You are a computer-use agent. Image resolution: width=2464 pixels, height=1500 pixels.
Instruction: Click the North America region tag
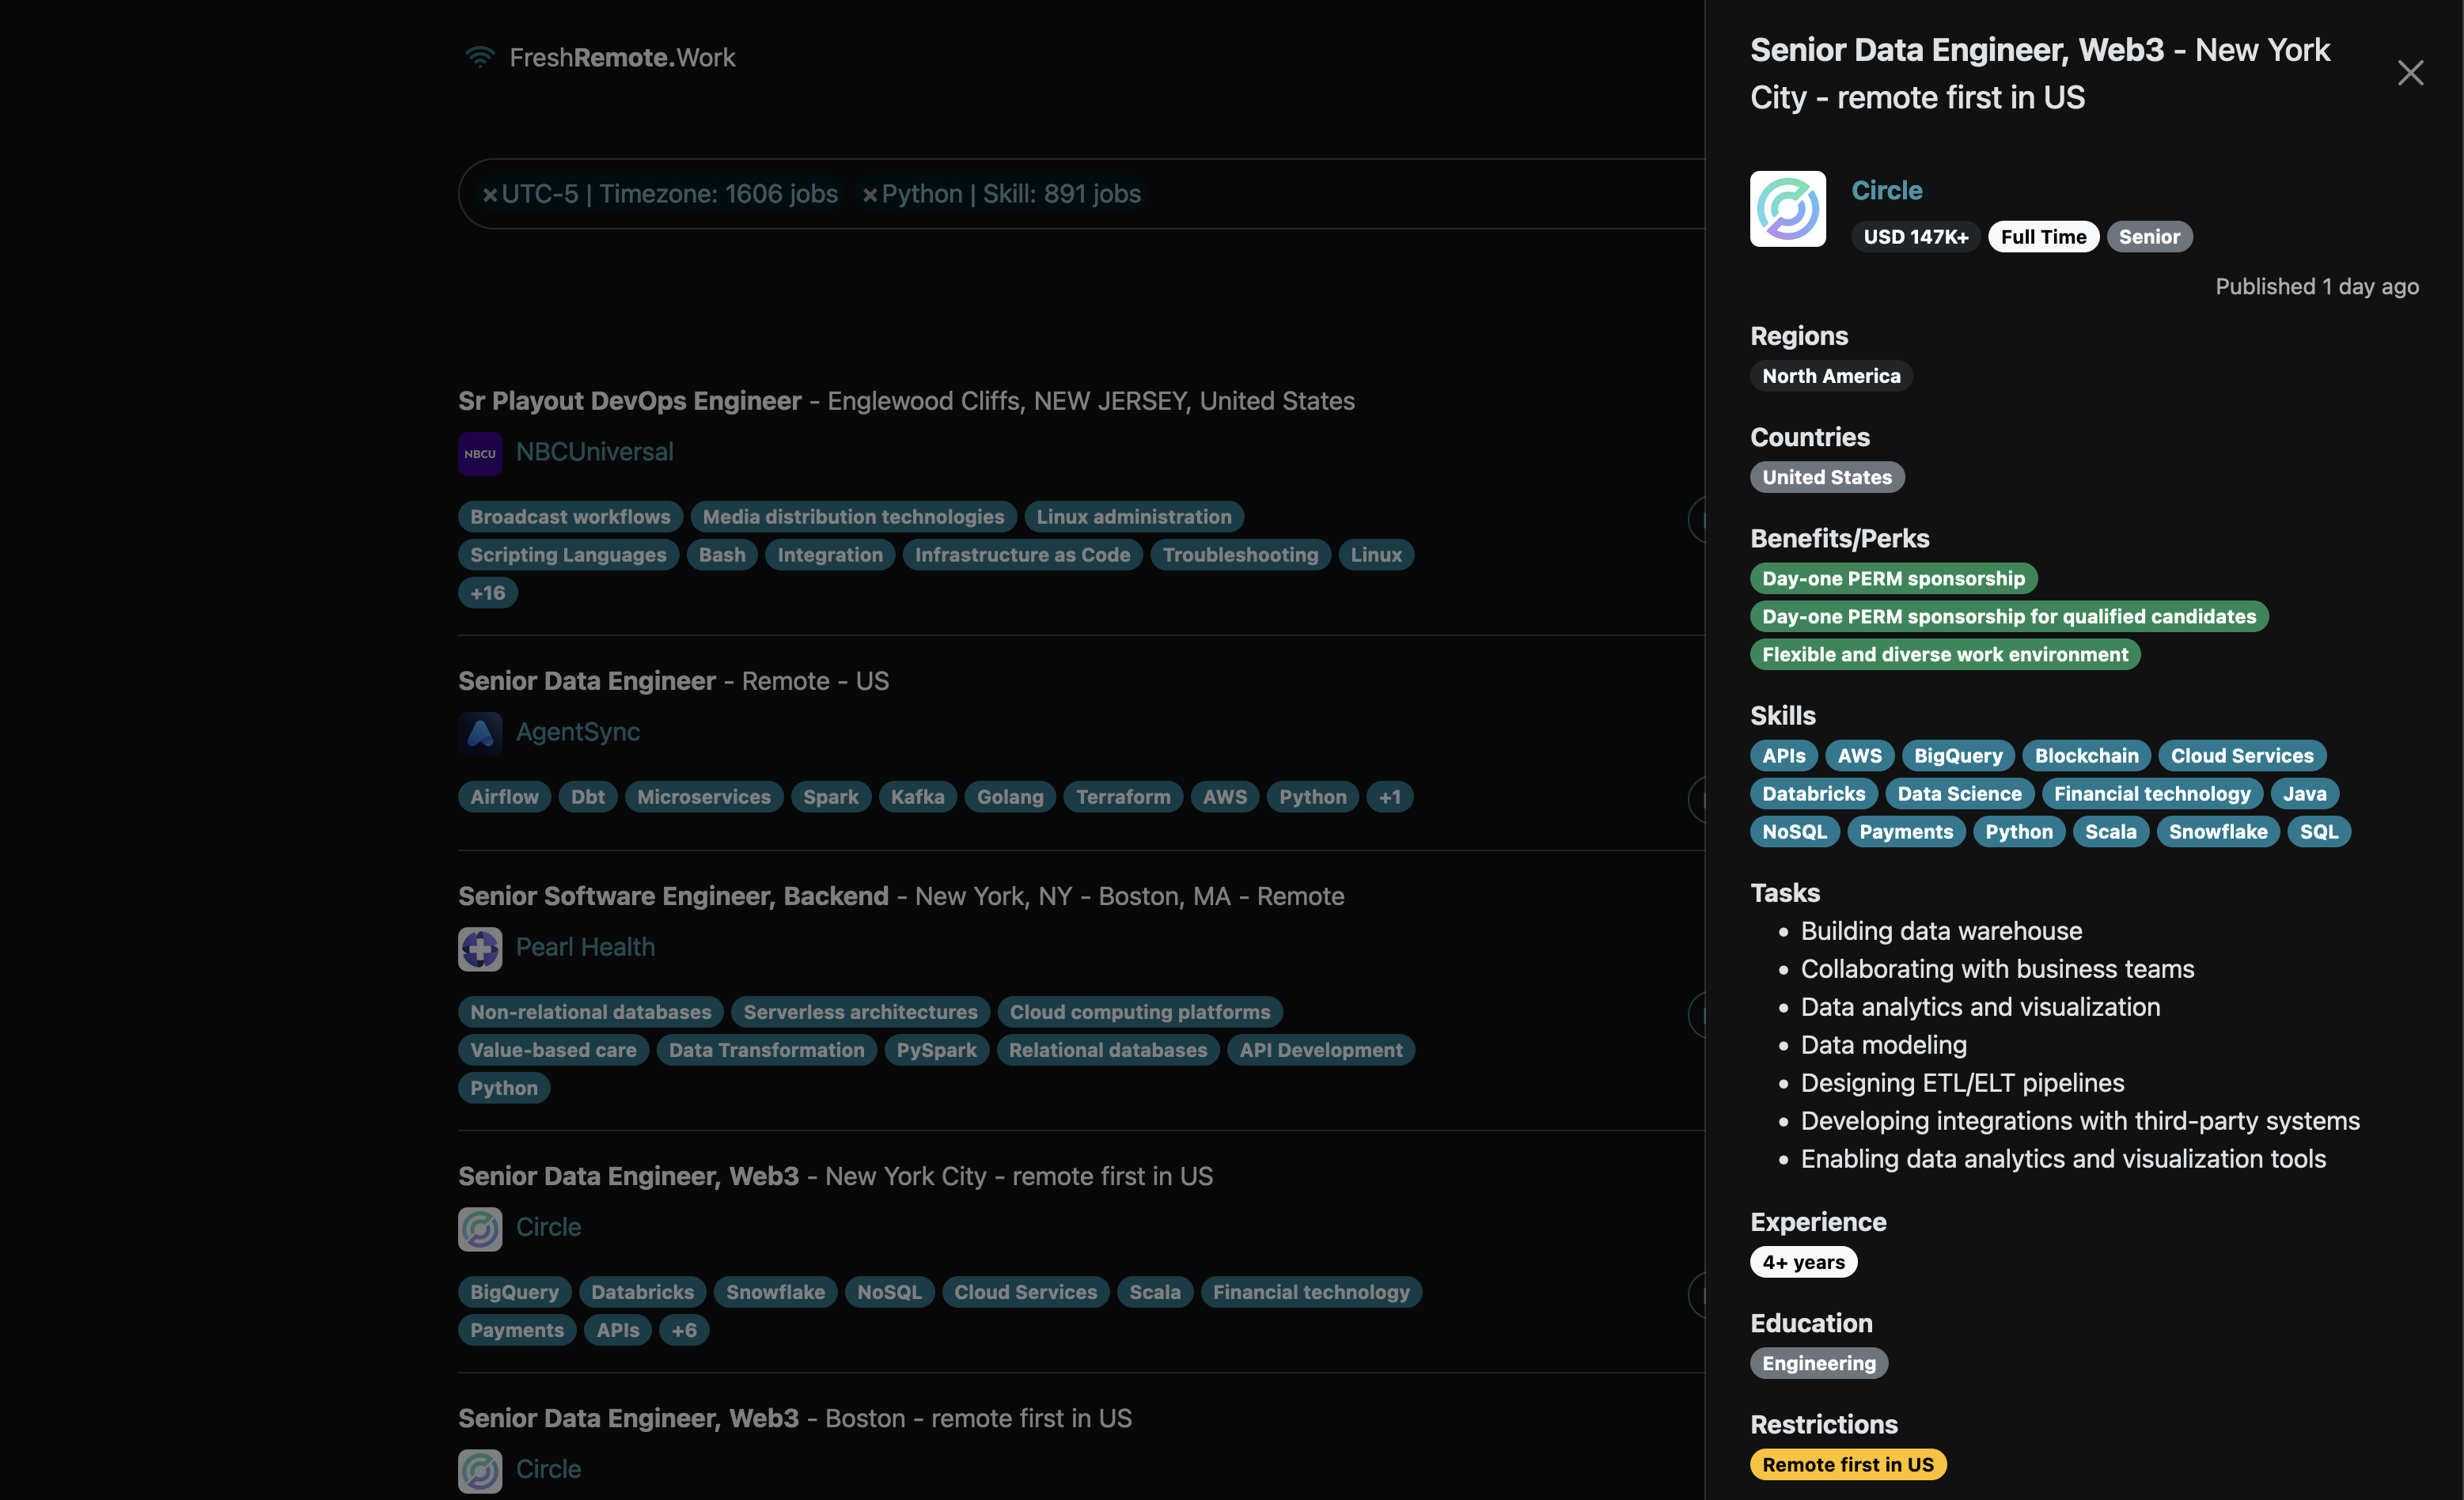coord(1830,376)
